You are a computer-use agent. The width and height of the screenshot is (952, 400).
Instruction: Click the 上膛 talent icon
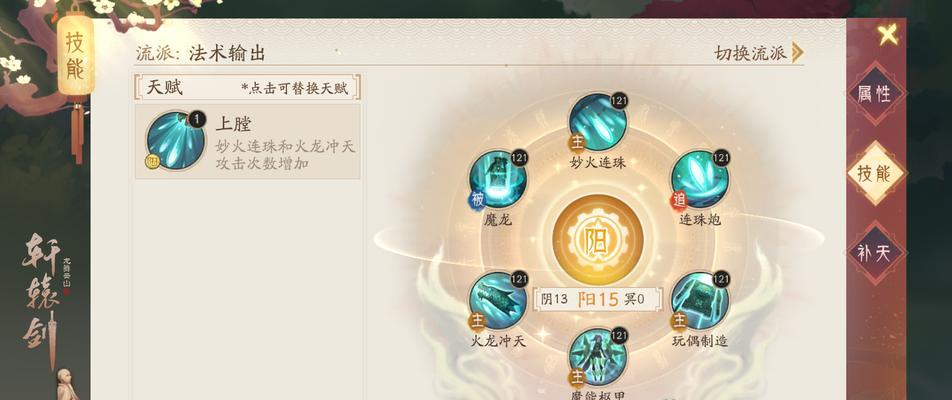176,140
